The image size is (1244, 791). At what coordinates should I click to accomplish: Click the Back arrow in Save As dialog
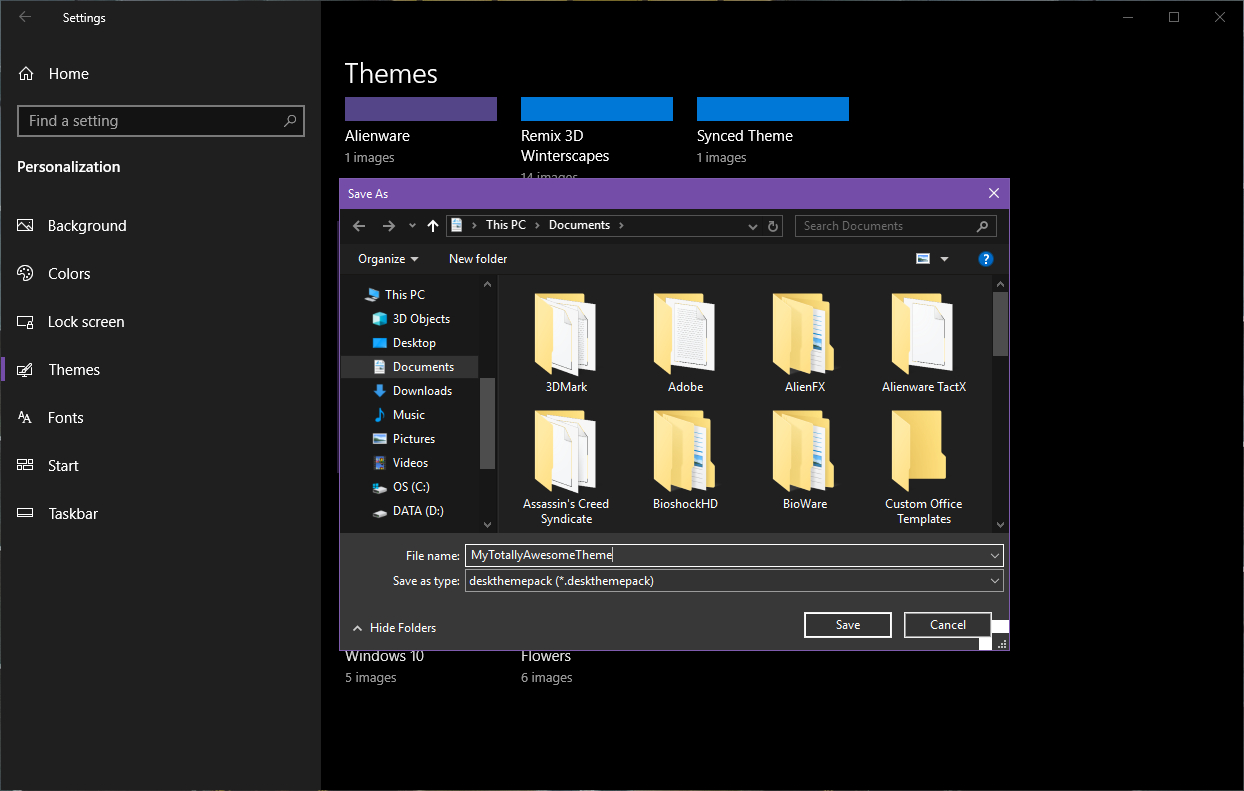360,226
